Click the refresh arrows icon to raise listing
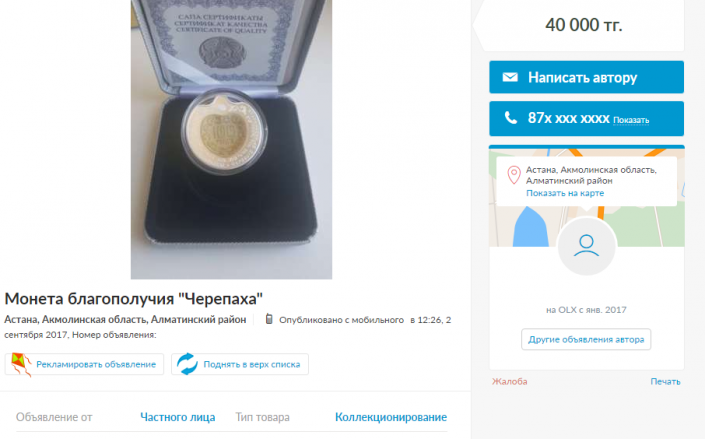This screenshot has width=705, height=439. [x=187, y=364]
